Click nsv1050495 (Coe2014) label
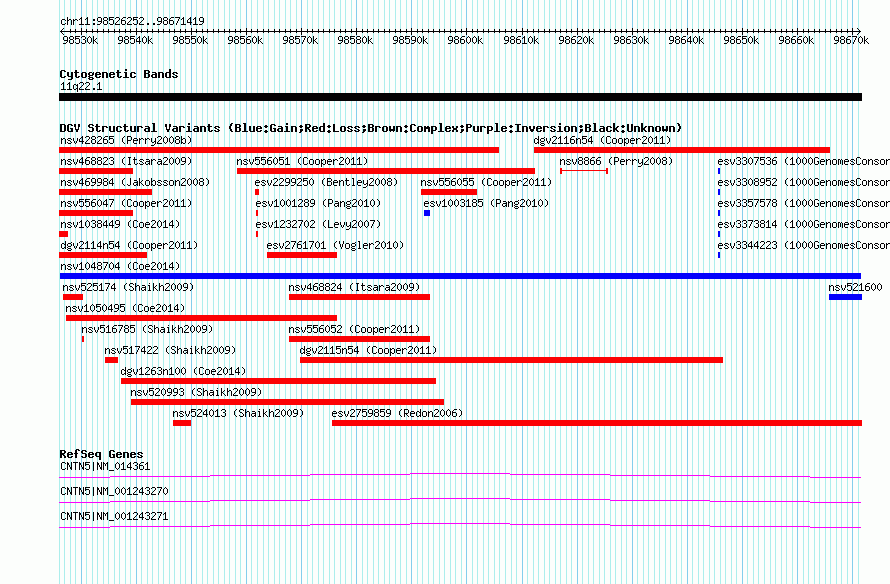 125,308
